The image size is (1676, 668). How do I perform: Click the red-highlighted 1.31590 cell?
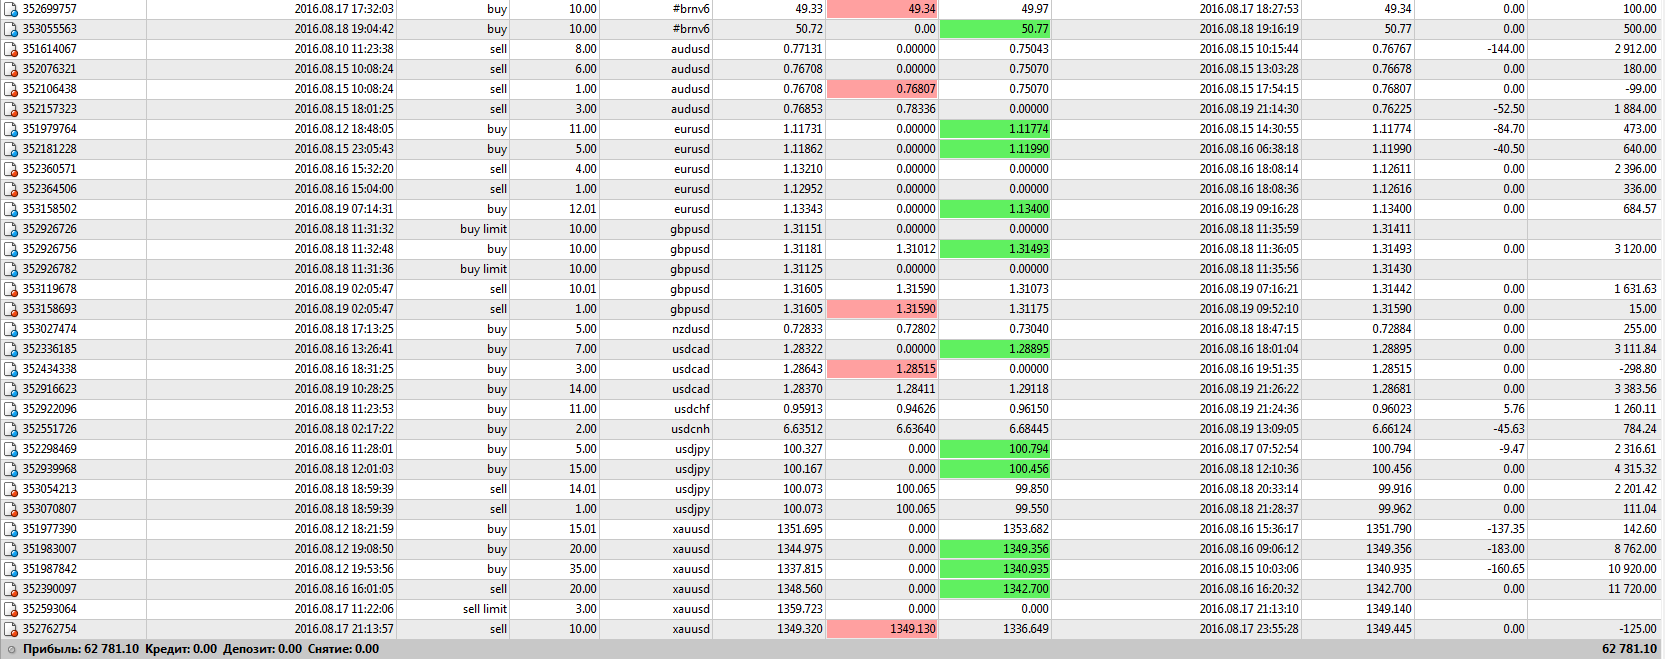coord(883,309)
